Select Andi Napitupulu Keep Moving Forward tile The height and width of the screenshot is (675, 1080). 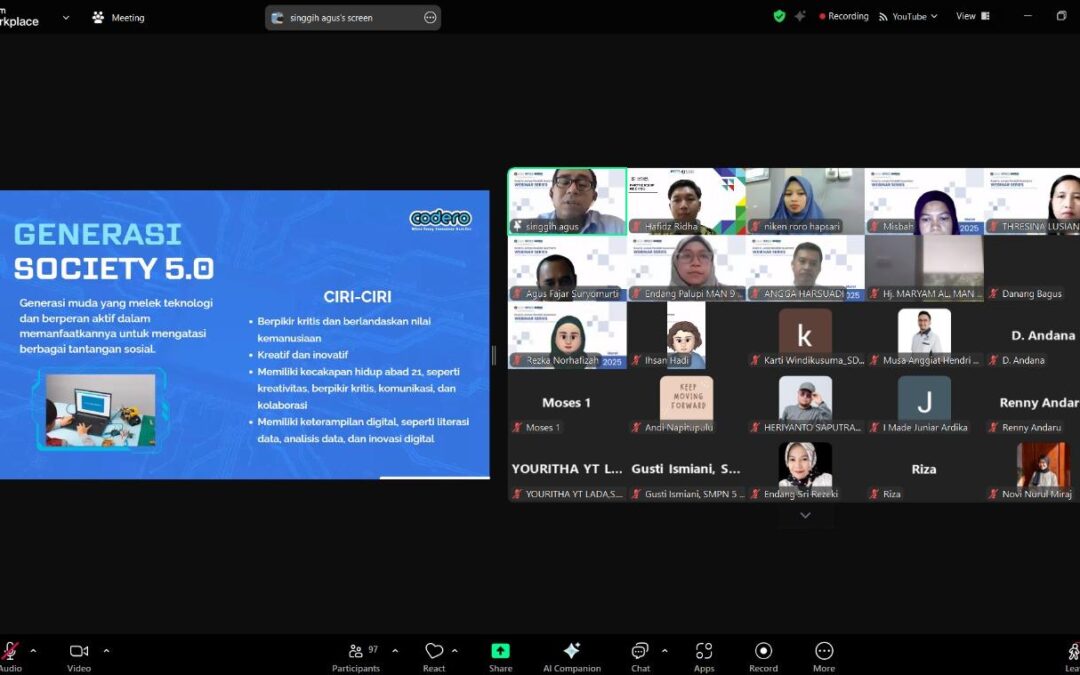tap(686, 402)
